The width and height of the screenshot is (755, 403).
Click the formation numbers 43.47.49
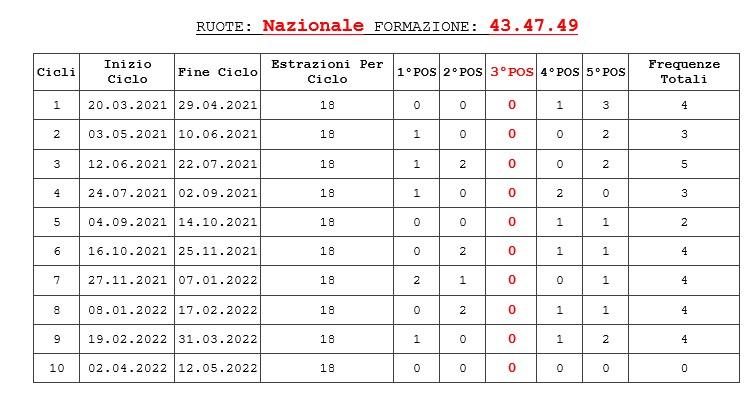[534, 26]
